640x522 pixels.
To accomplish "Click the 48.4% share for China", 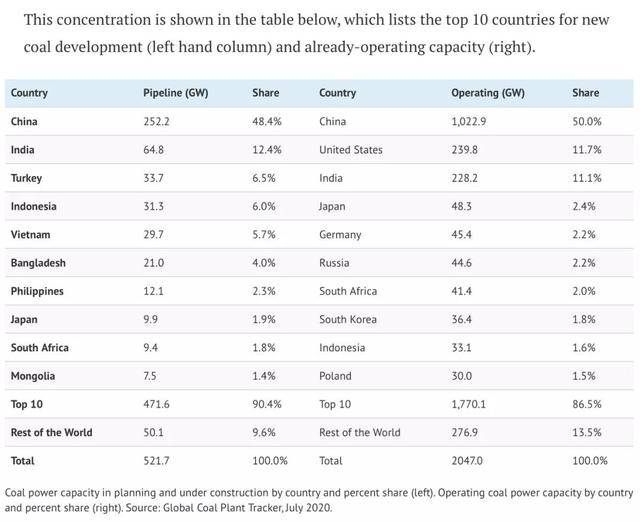I will pyautogui.click(x=266, y=121).
